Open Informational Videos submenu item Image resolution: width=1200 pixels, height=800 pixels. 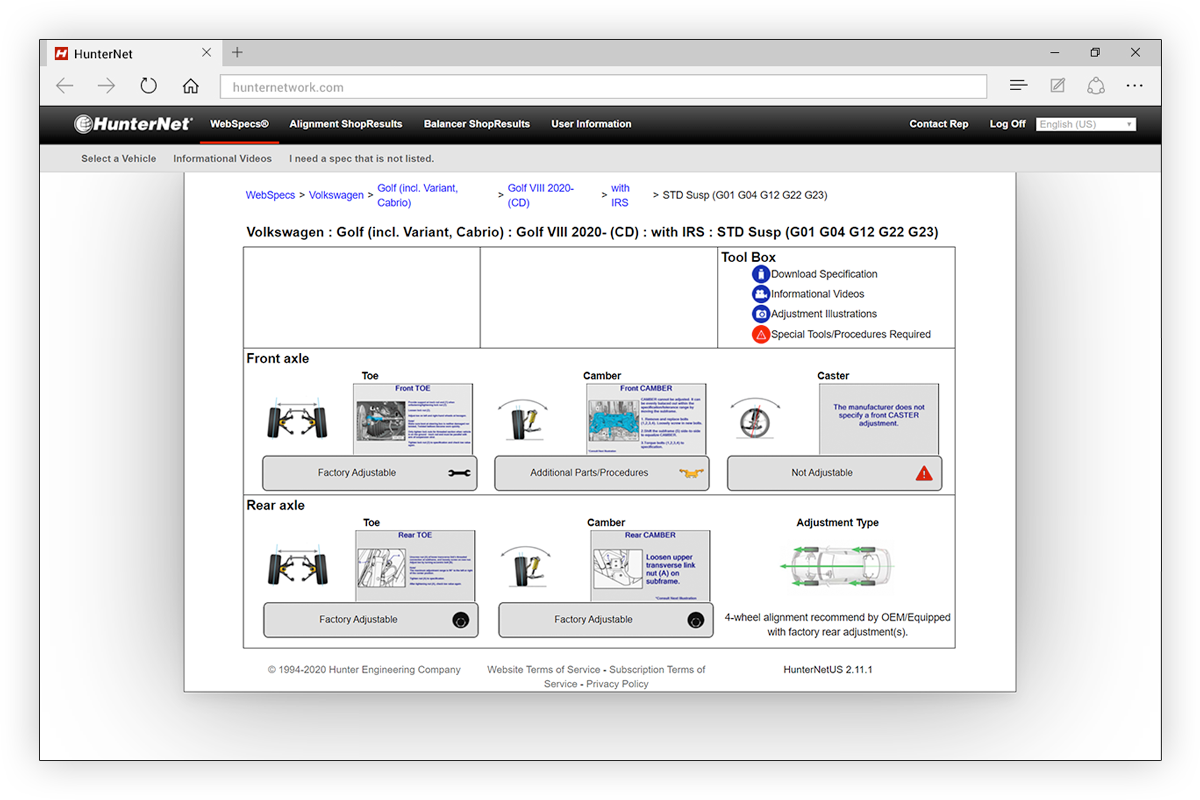pos(222,158)
